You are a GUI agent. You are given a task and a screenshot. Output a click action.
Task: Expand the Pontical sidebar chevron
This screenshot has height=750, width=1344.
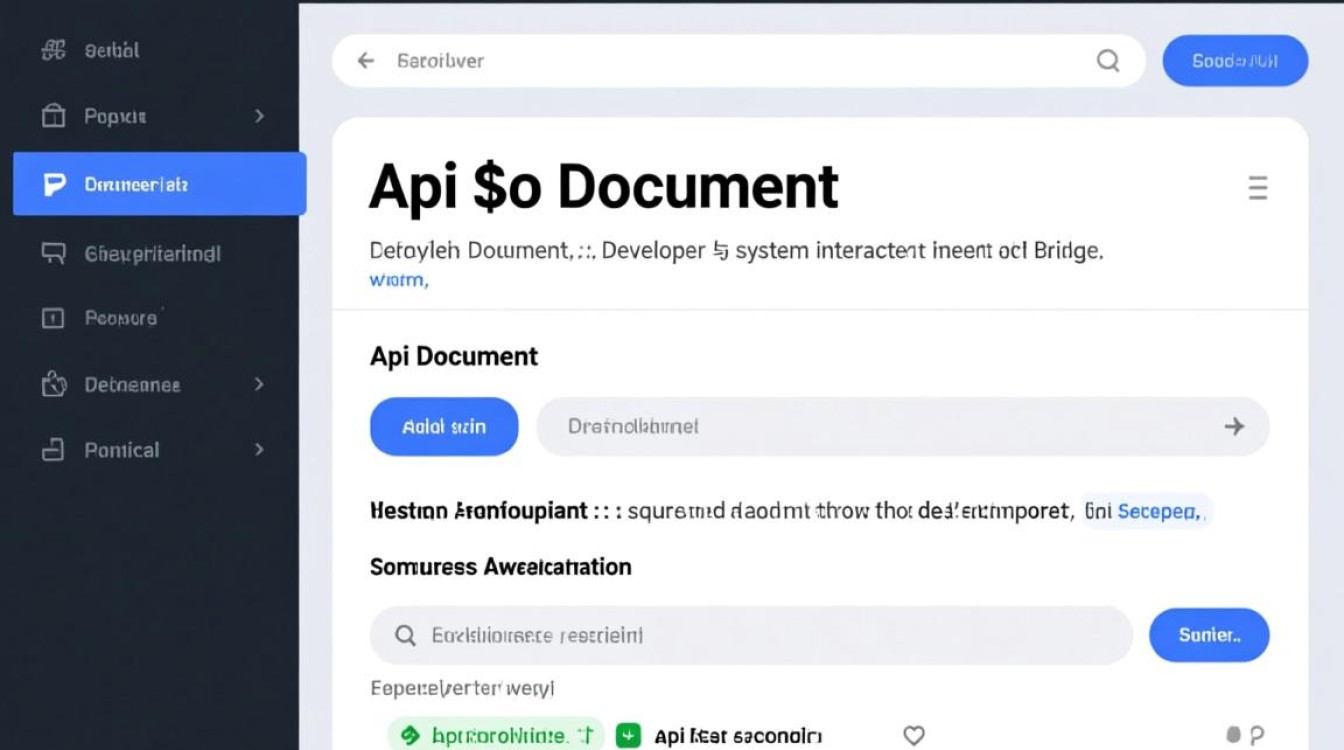259,450
